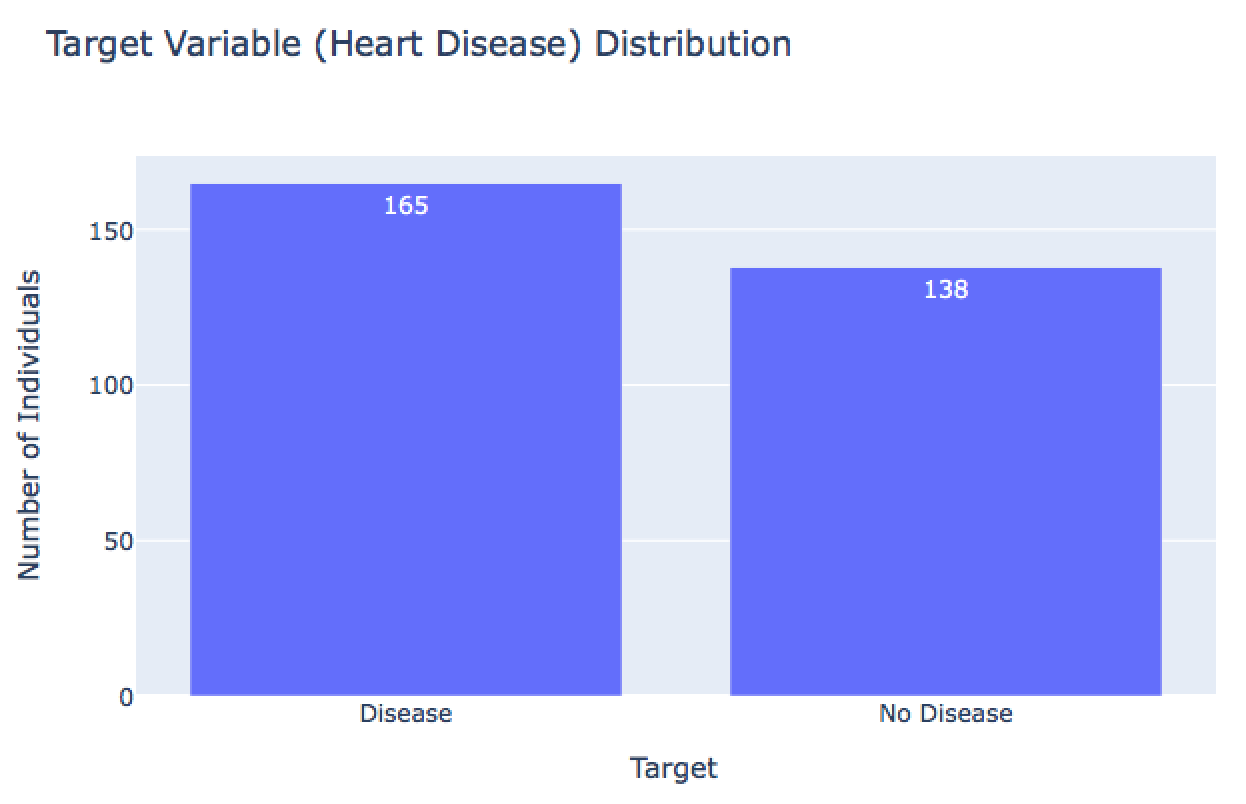Click the 50 gridline between the bars
Screen dimensions: 1246x804
(676, 541)
